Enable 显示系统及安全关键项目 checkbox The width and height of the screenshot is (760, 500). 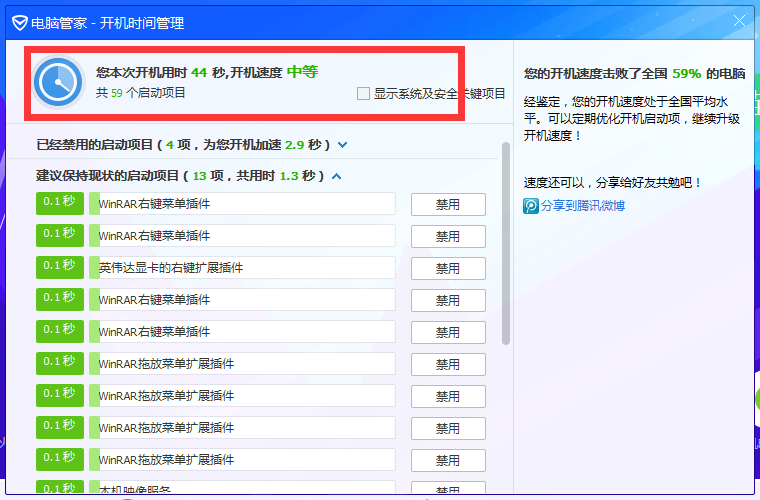pos(363,94)
